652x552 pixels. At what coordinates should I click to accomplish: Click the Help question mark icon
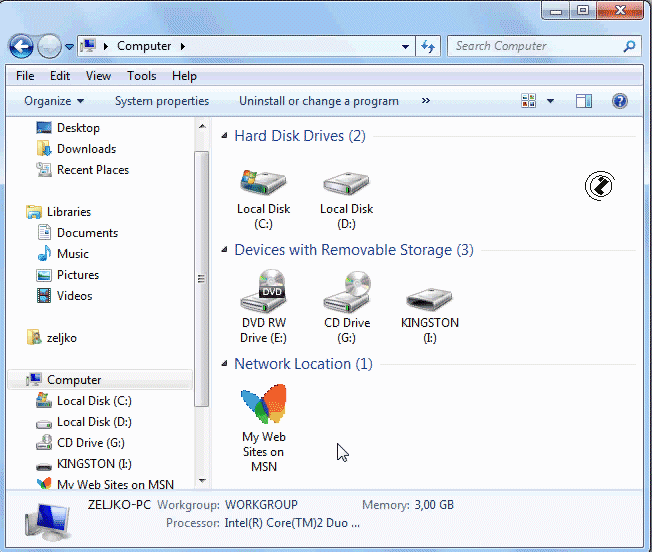tap(619, 101)
